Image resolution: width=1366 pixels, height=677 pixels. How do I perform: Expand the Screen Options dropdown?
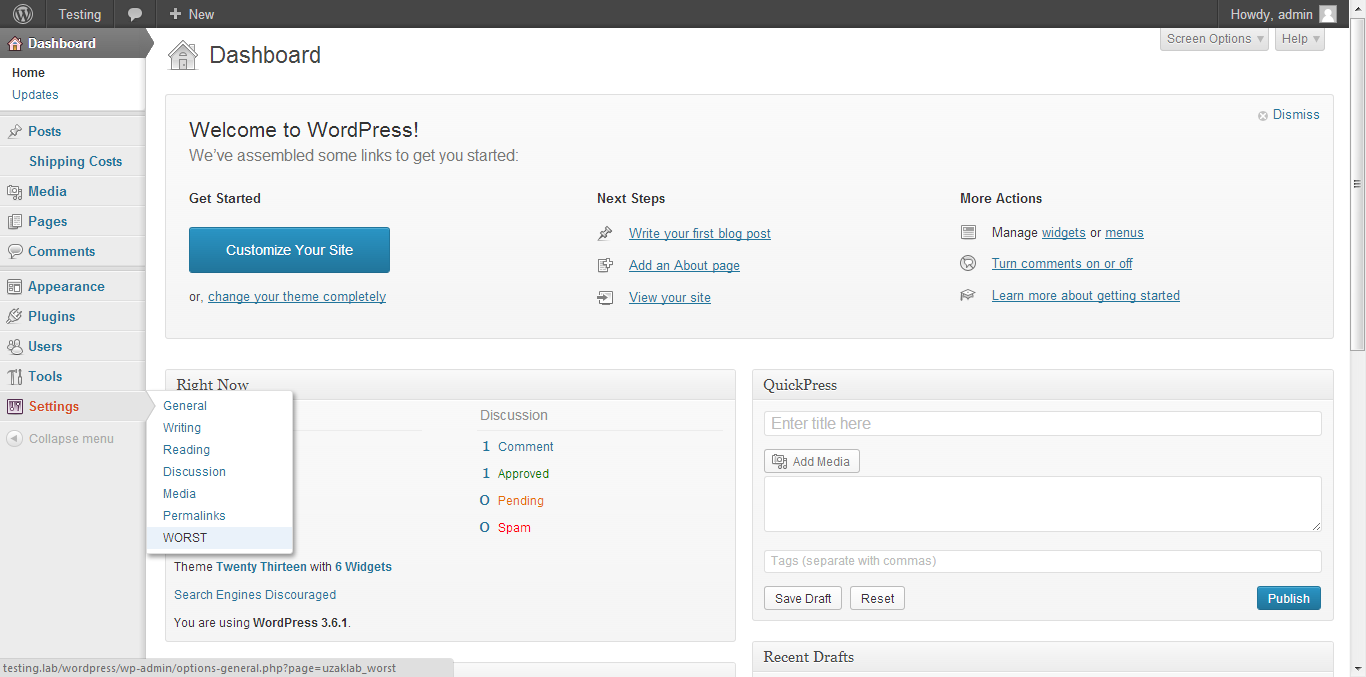point(1214,39)
